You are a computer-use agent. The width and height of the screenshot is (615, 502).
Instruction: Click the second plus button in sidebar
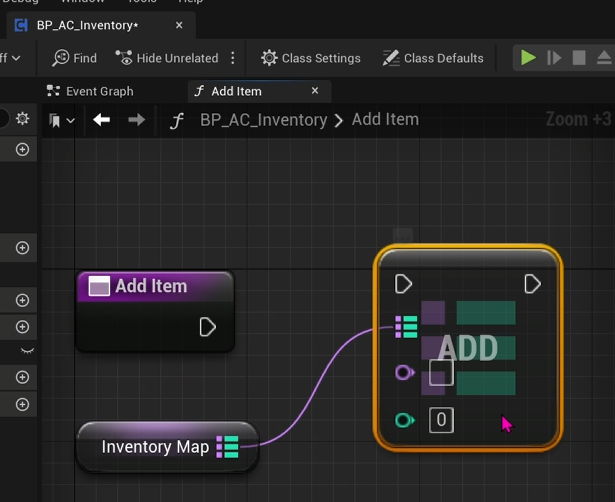[22, 248]
